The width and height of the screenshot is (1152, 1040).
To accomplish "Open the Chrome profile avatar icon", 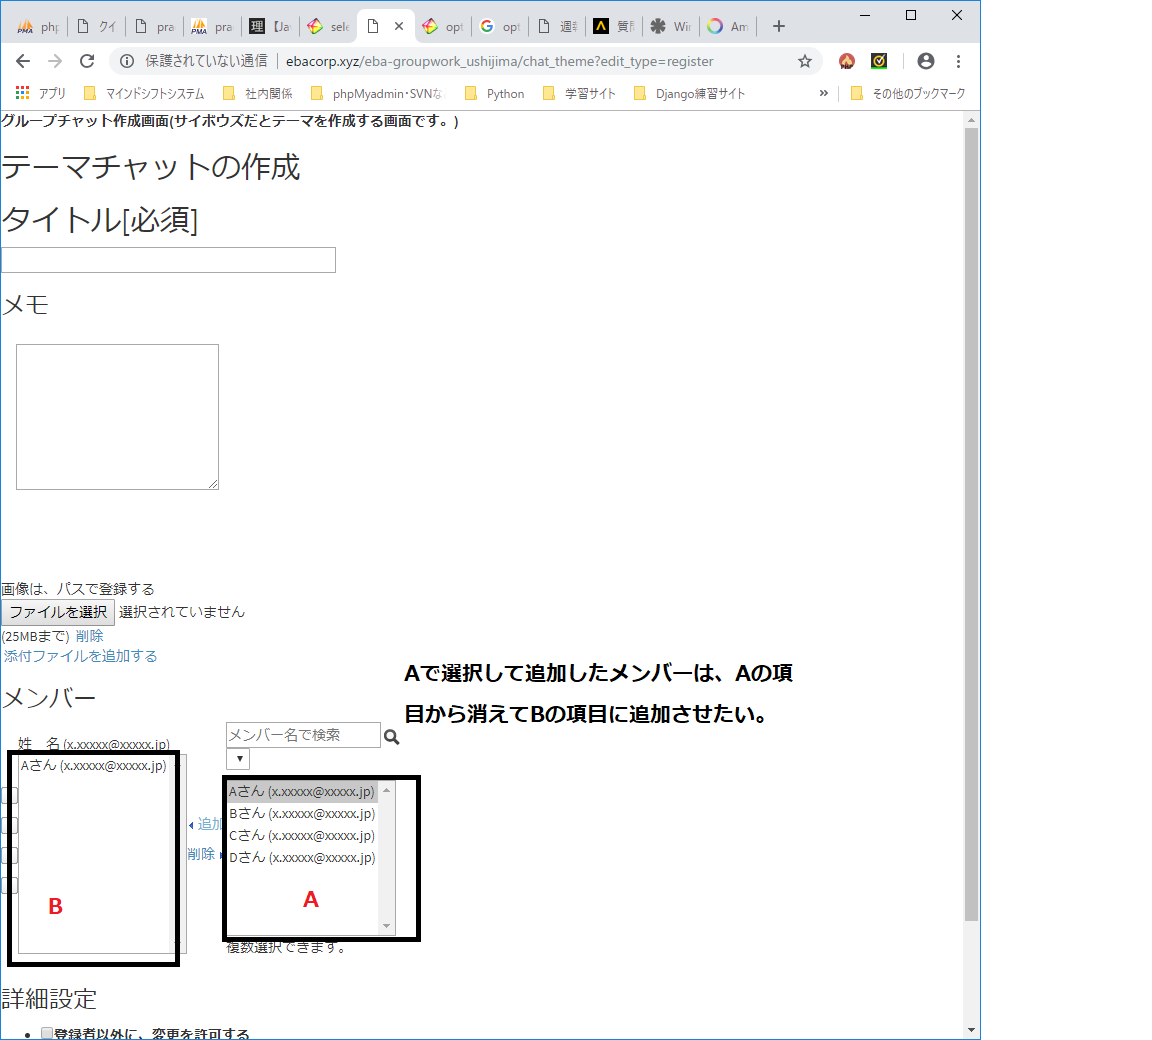I will 925,61.
